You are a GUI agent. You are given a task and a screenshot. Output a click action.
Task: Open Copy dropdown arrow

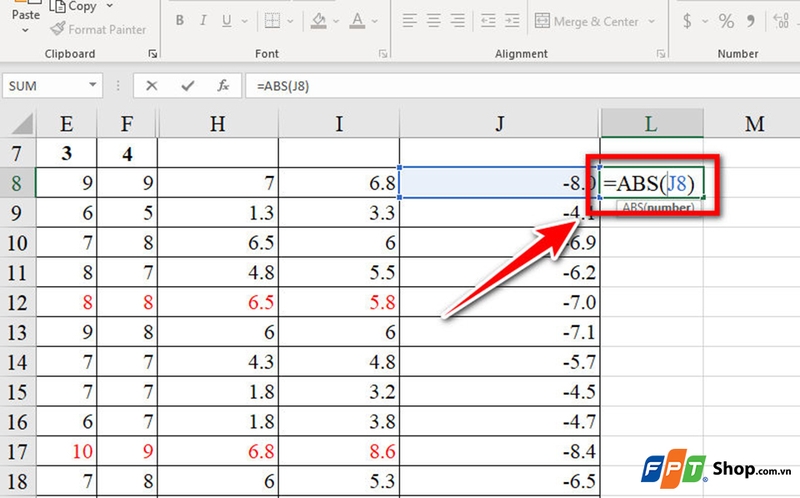tap(110, 6)
